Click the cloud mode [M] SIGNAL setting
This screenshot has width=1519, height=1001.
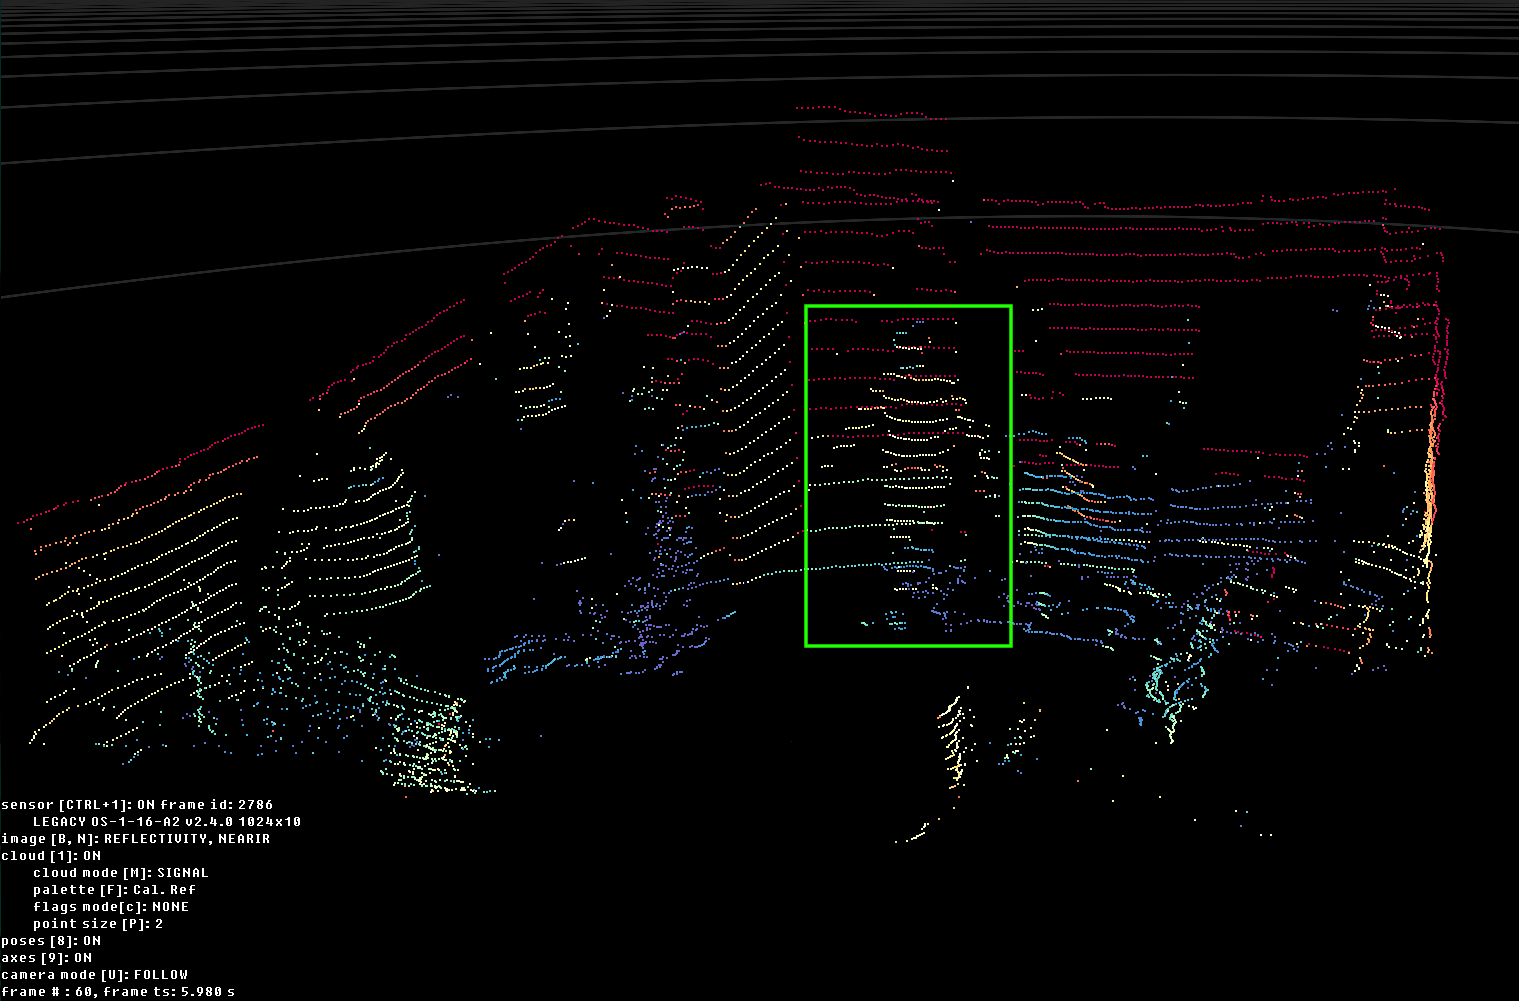point(120,873)
